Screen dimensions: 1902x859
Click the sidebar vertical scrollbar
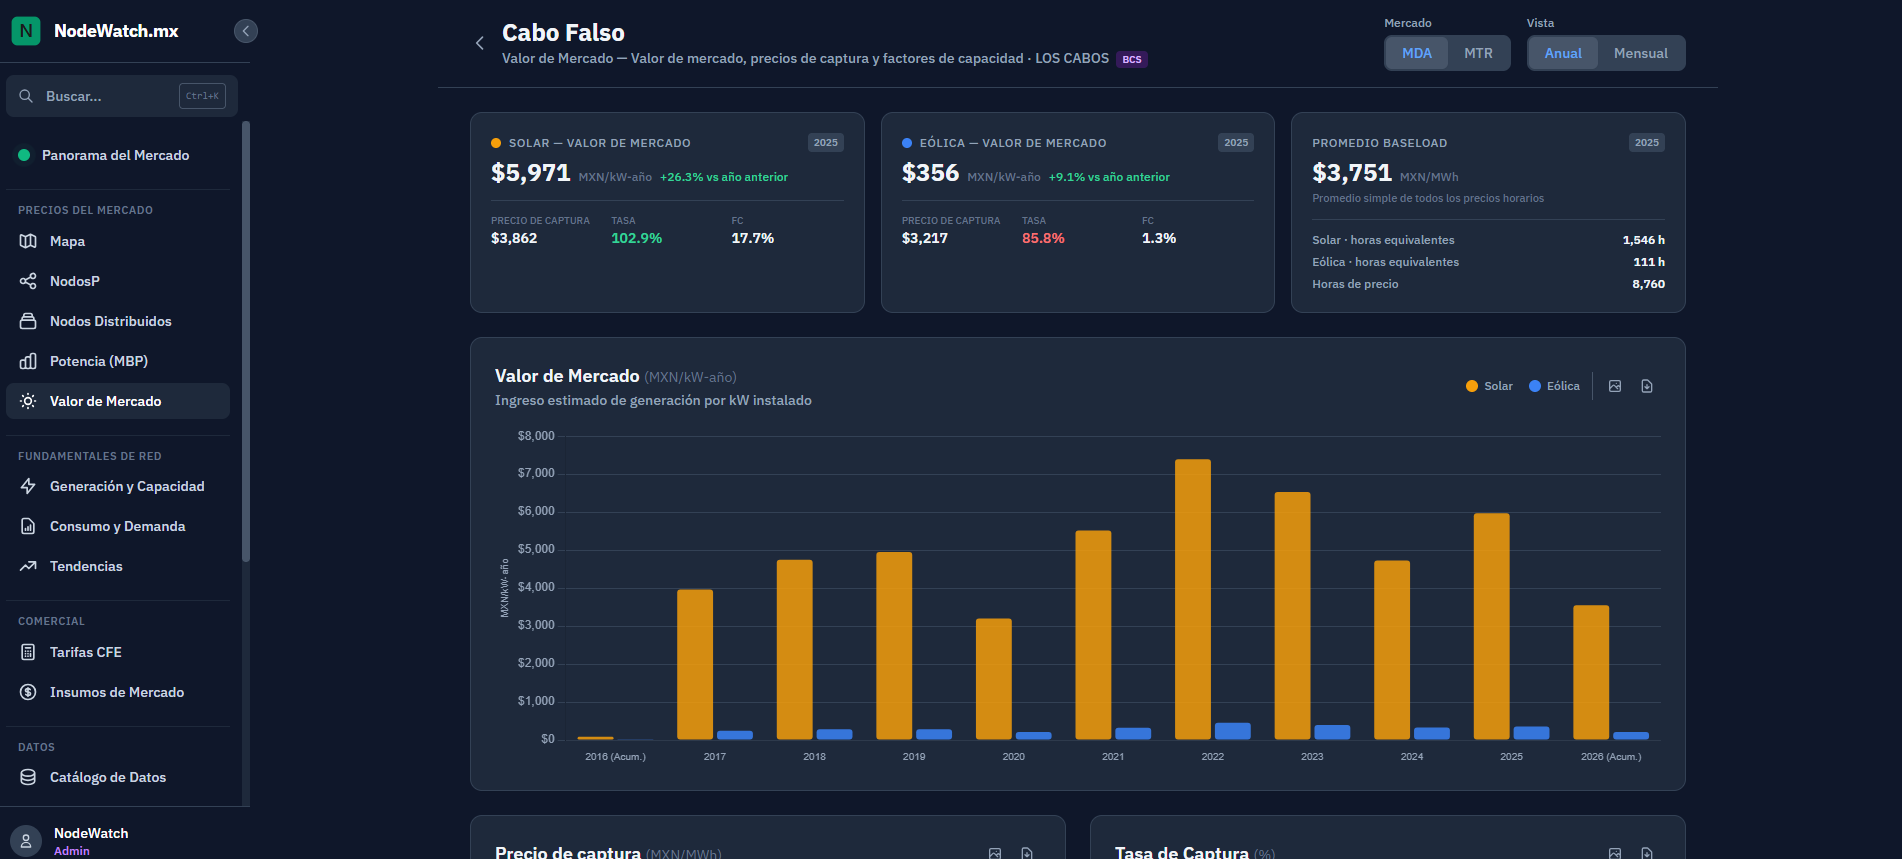coord(246,340)
